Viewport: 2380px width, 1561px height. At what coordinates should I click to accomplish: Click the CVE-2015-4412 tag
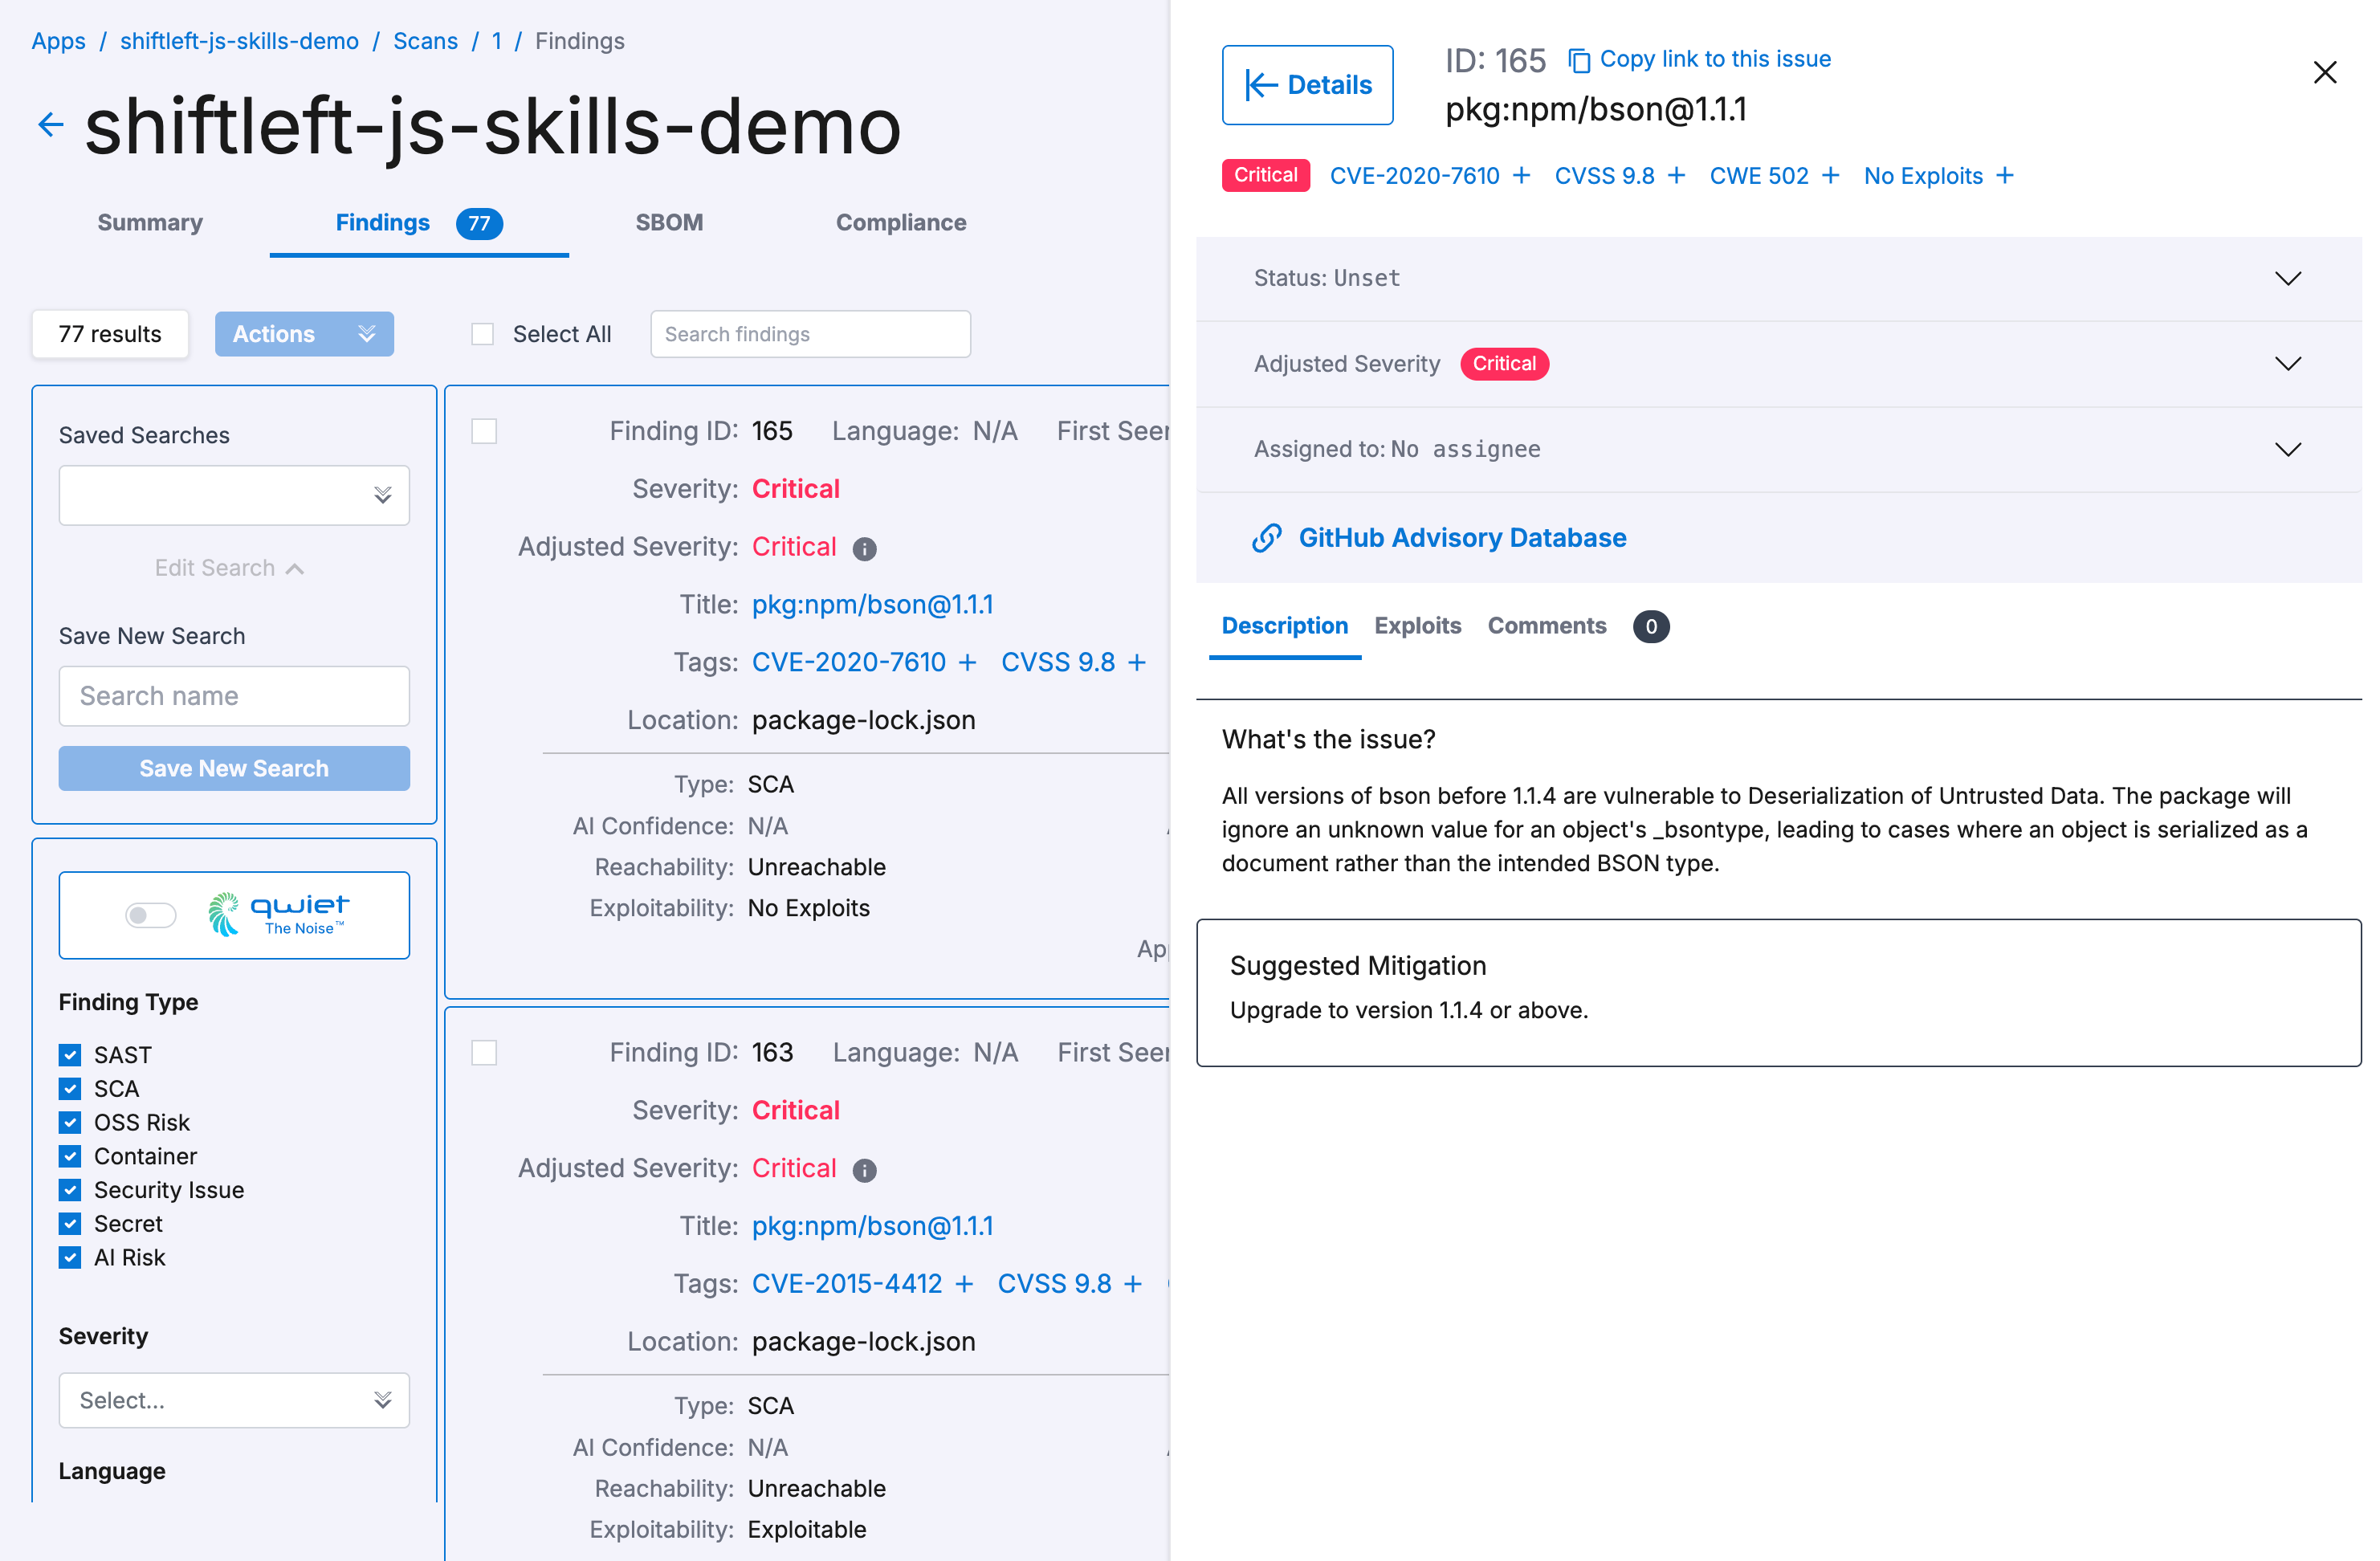(x=847, y=1284)
